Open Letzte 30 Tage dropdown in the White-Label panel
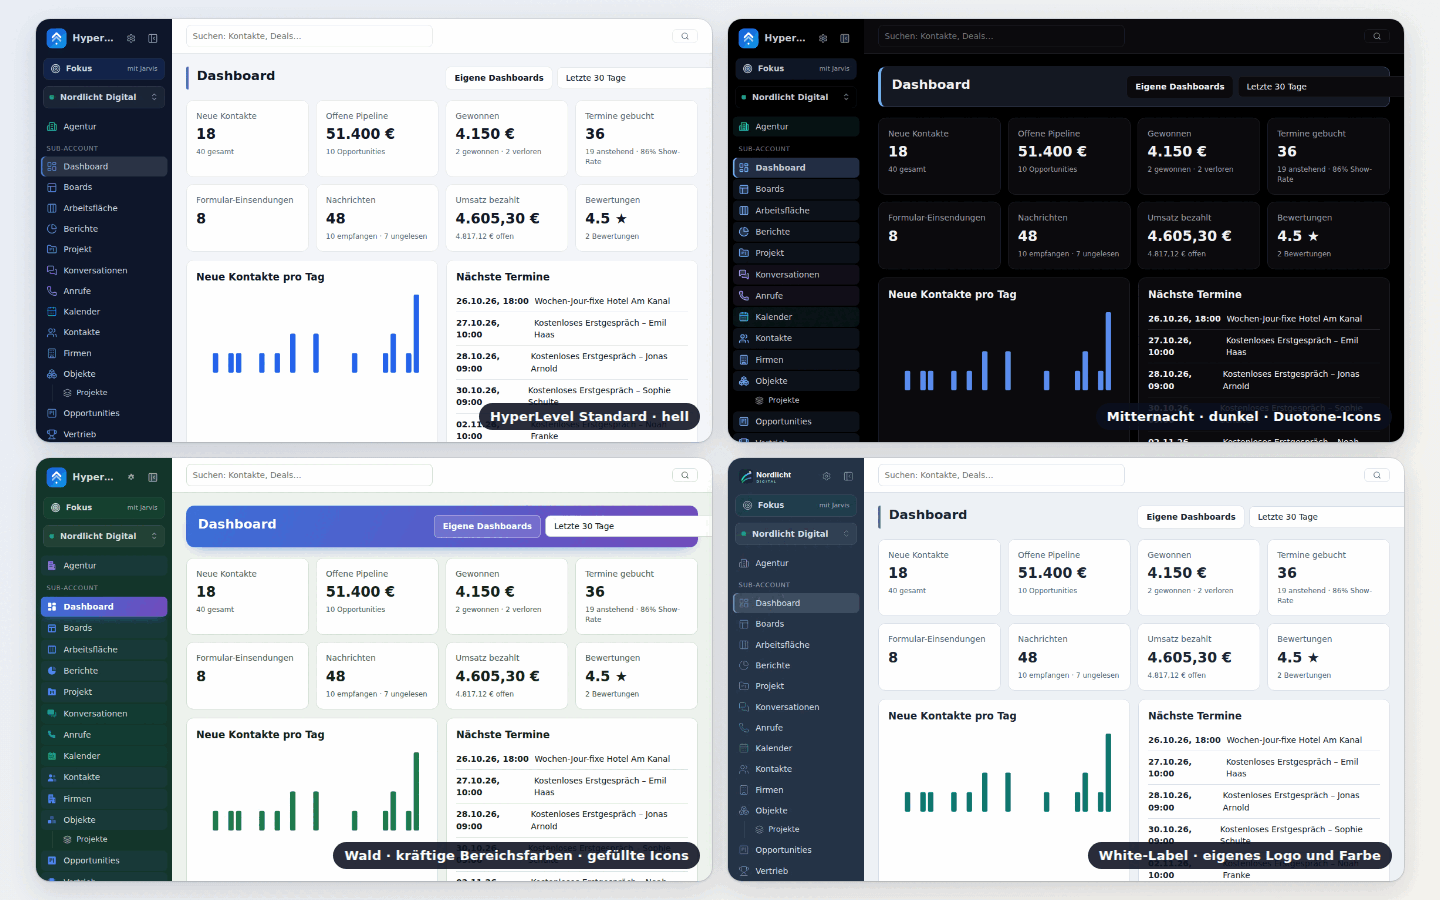This screenshot has width=1440, height=900. coord(1325,517)
